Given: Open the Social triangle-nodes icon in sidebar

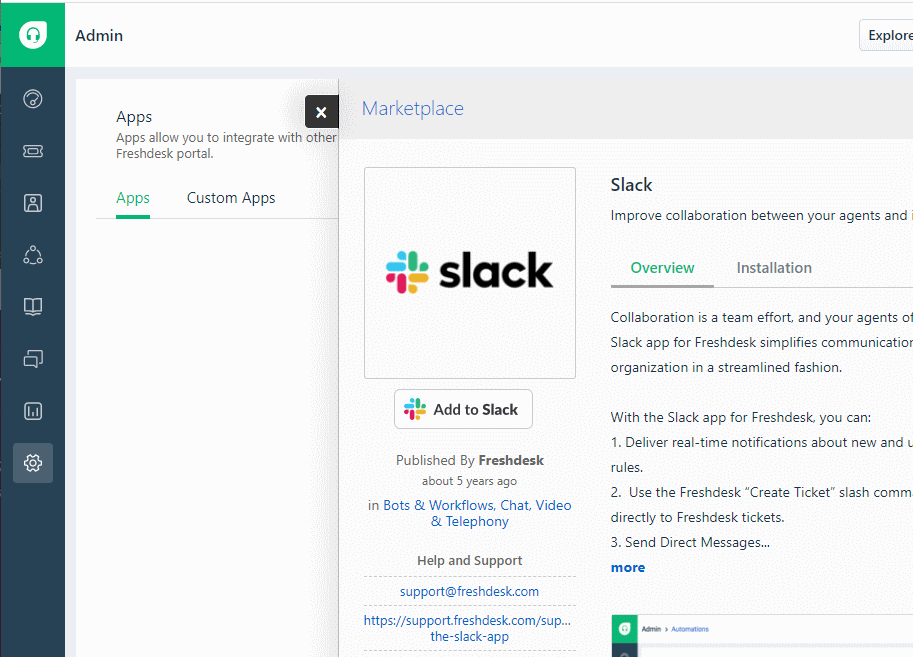Looking at the screenshot, I should pyautogui.click(x=33, y=255).
